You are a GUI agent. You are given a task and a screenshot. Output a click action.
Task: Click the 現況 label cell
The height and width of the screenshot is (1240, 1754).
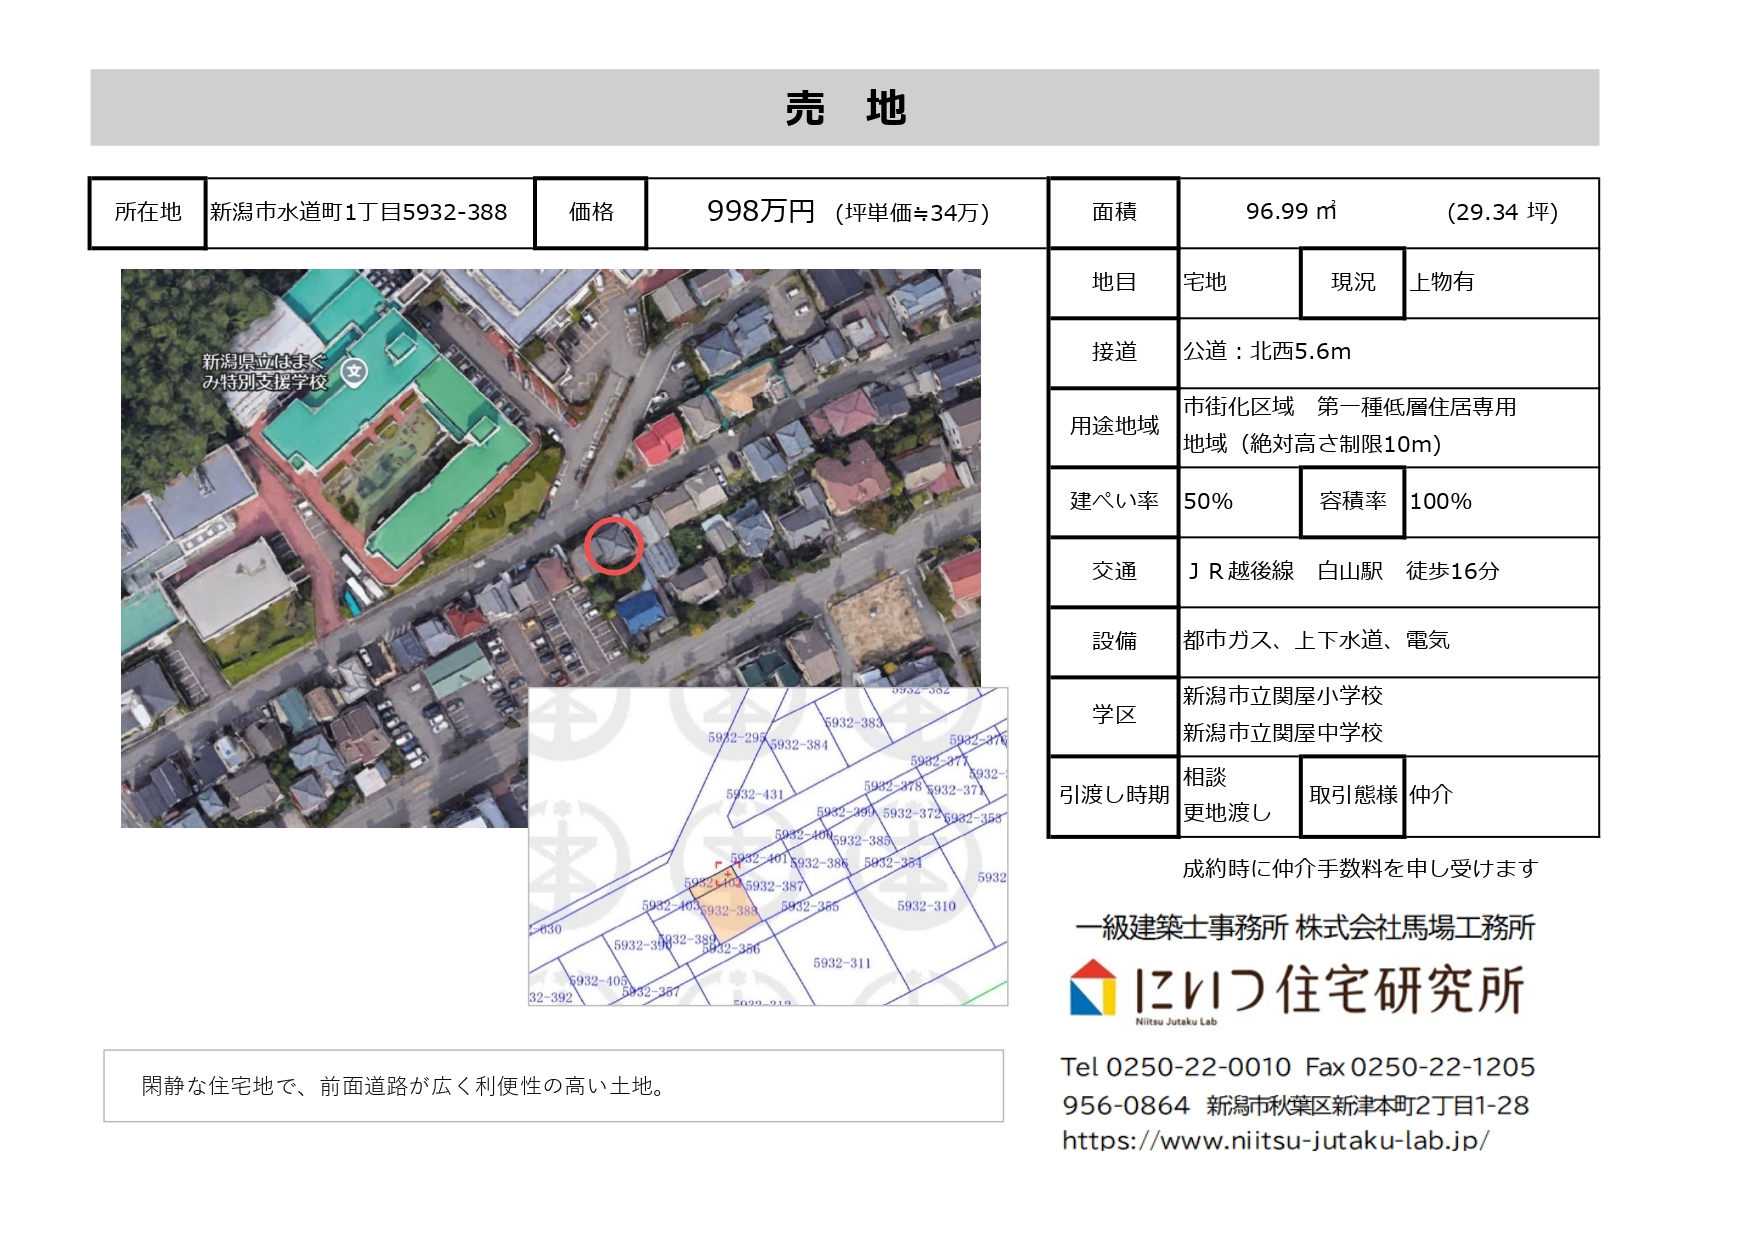pyautogui.click(x=1353, y=283)
